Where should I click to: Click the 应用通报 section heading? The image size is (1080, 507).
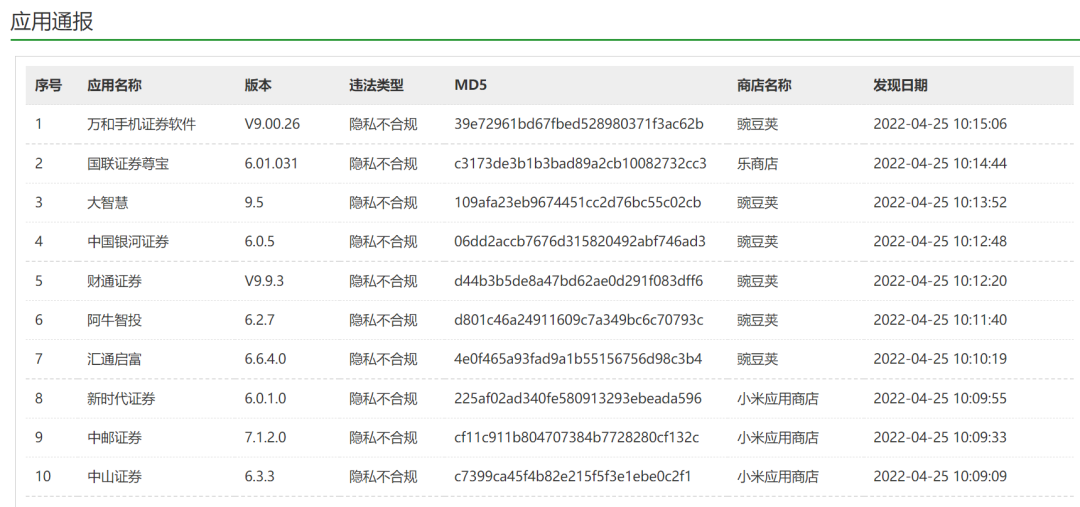click(x=52, y=21)
